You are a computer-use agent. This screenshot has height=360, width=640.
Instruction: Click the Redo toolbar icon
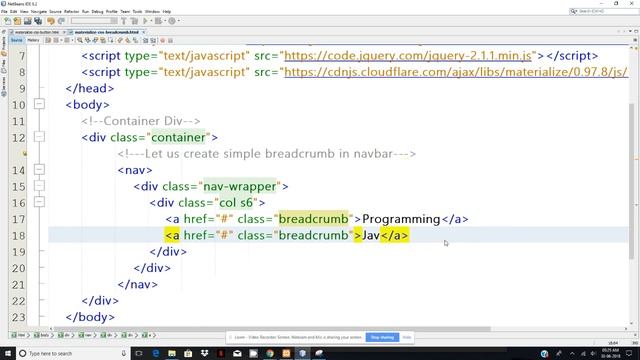tap(61, 21)
